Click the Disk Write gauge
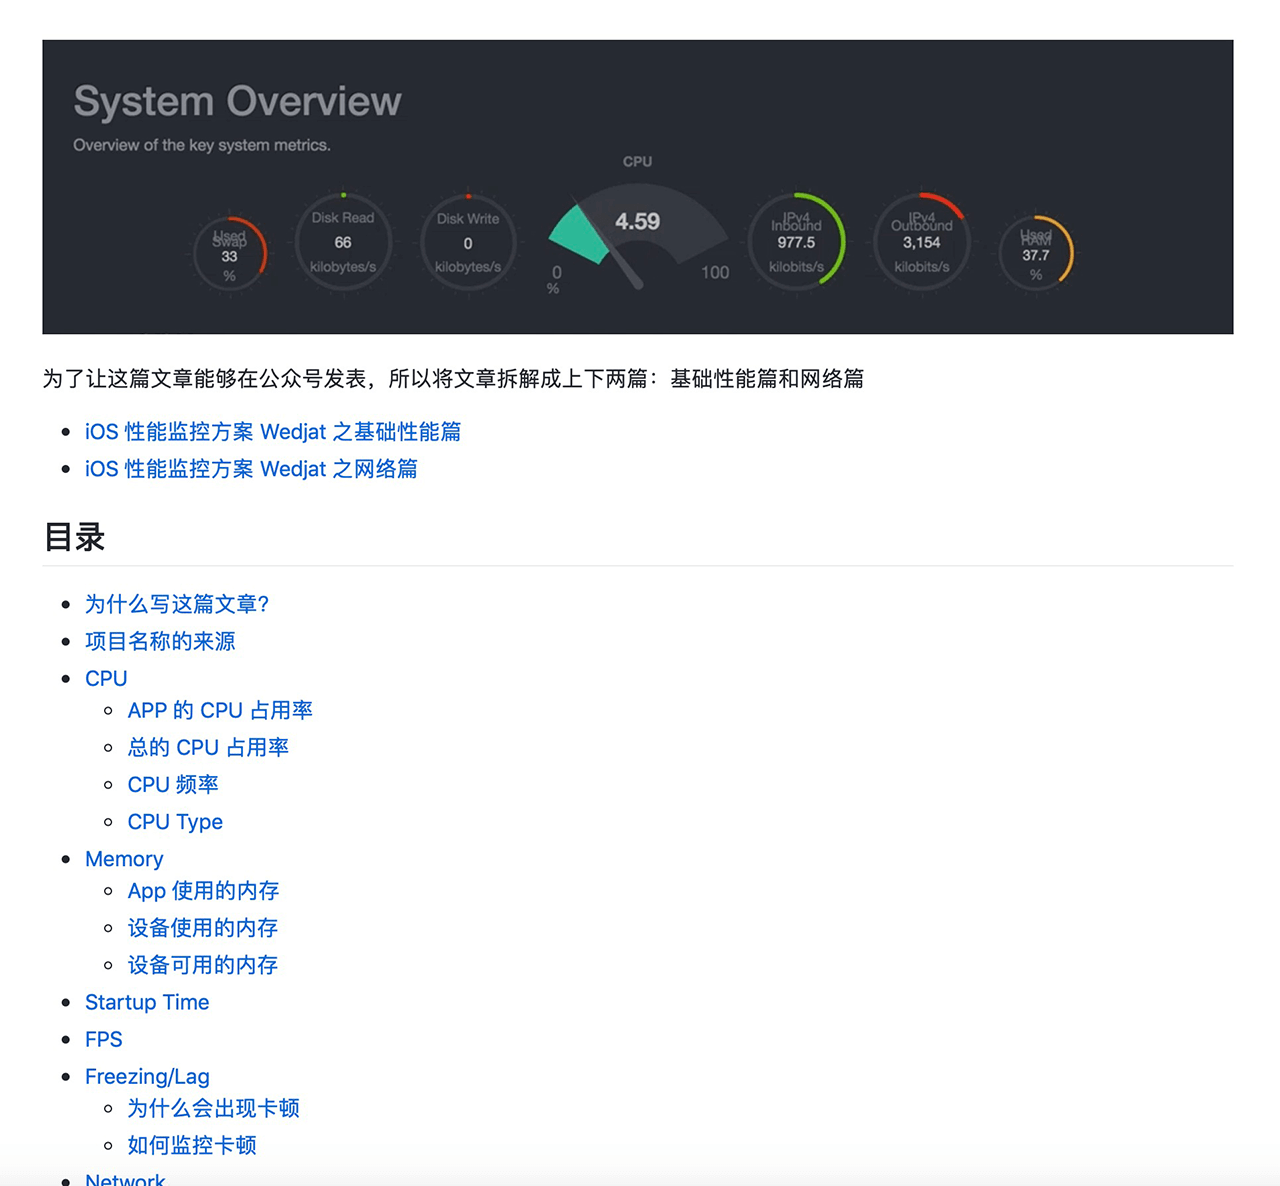 point(468,243)
